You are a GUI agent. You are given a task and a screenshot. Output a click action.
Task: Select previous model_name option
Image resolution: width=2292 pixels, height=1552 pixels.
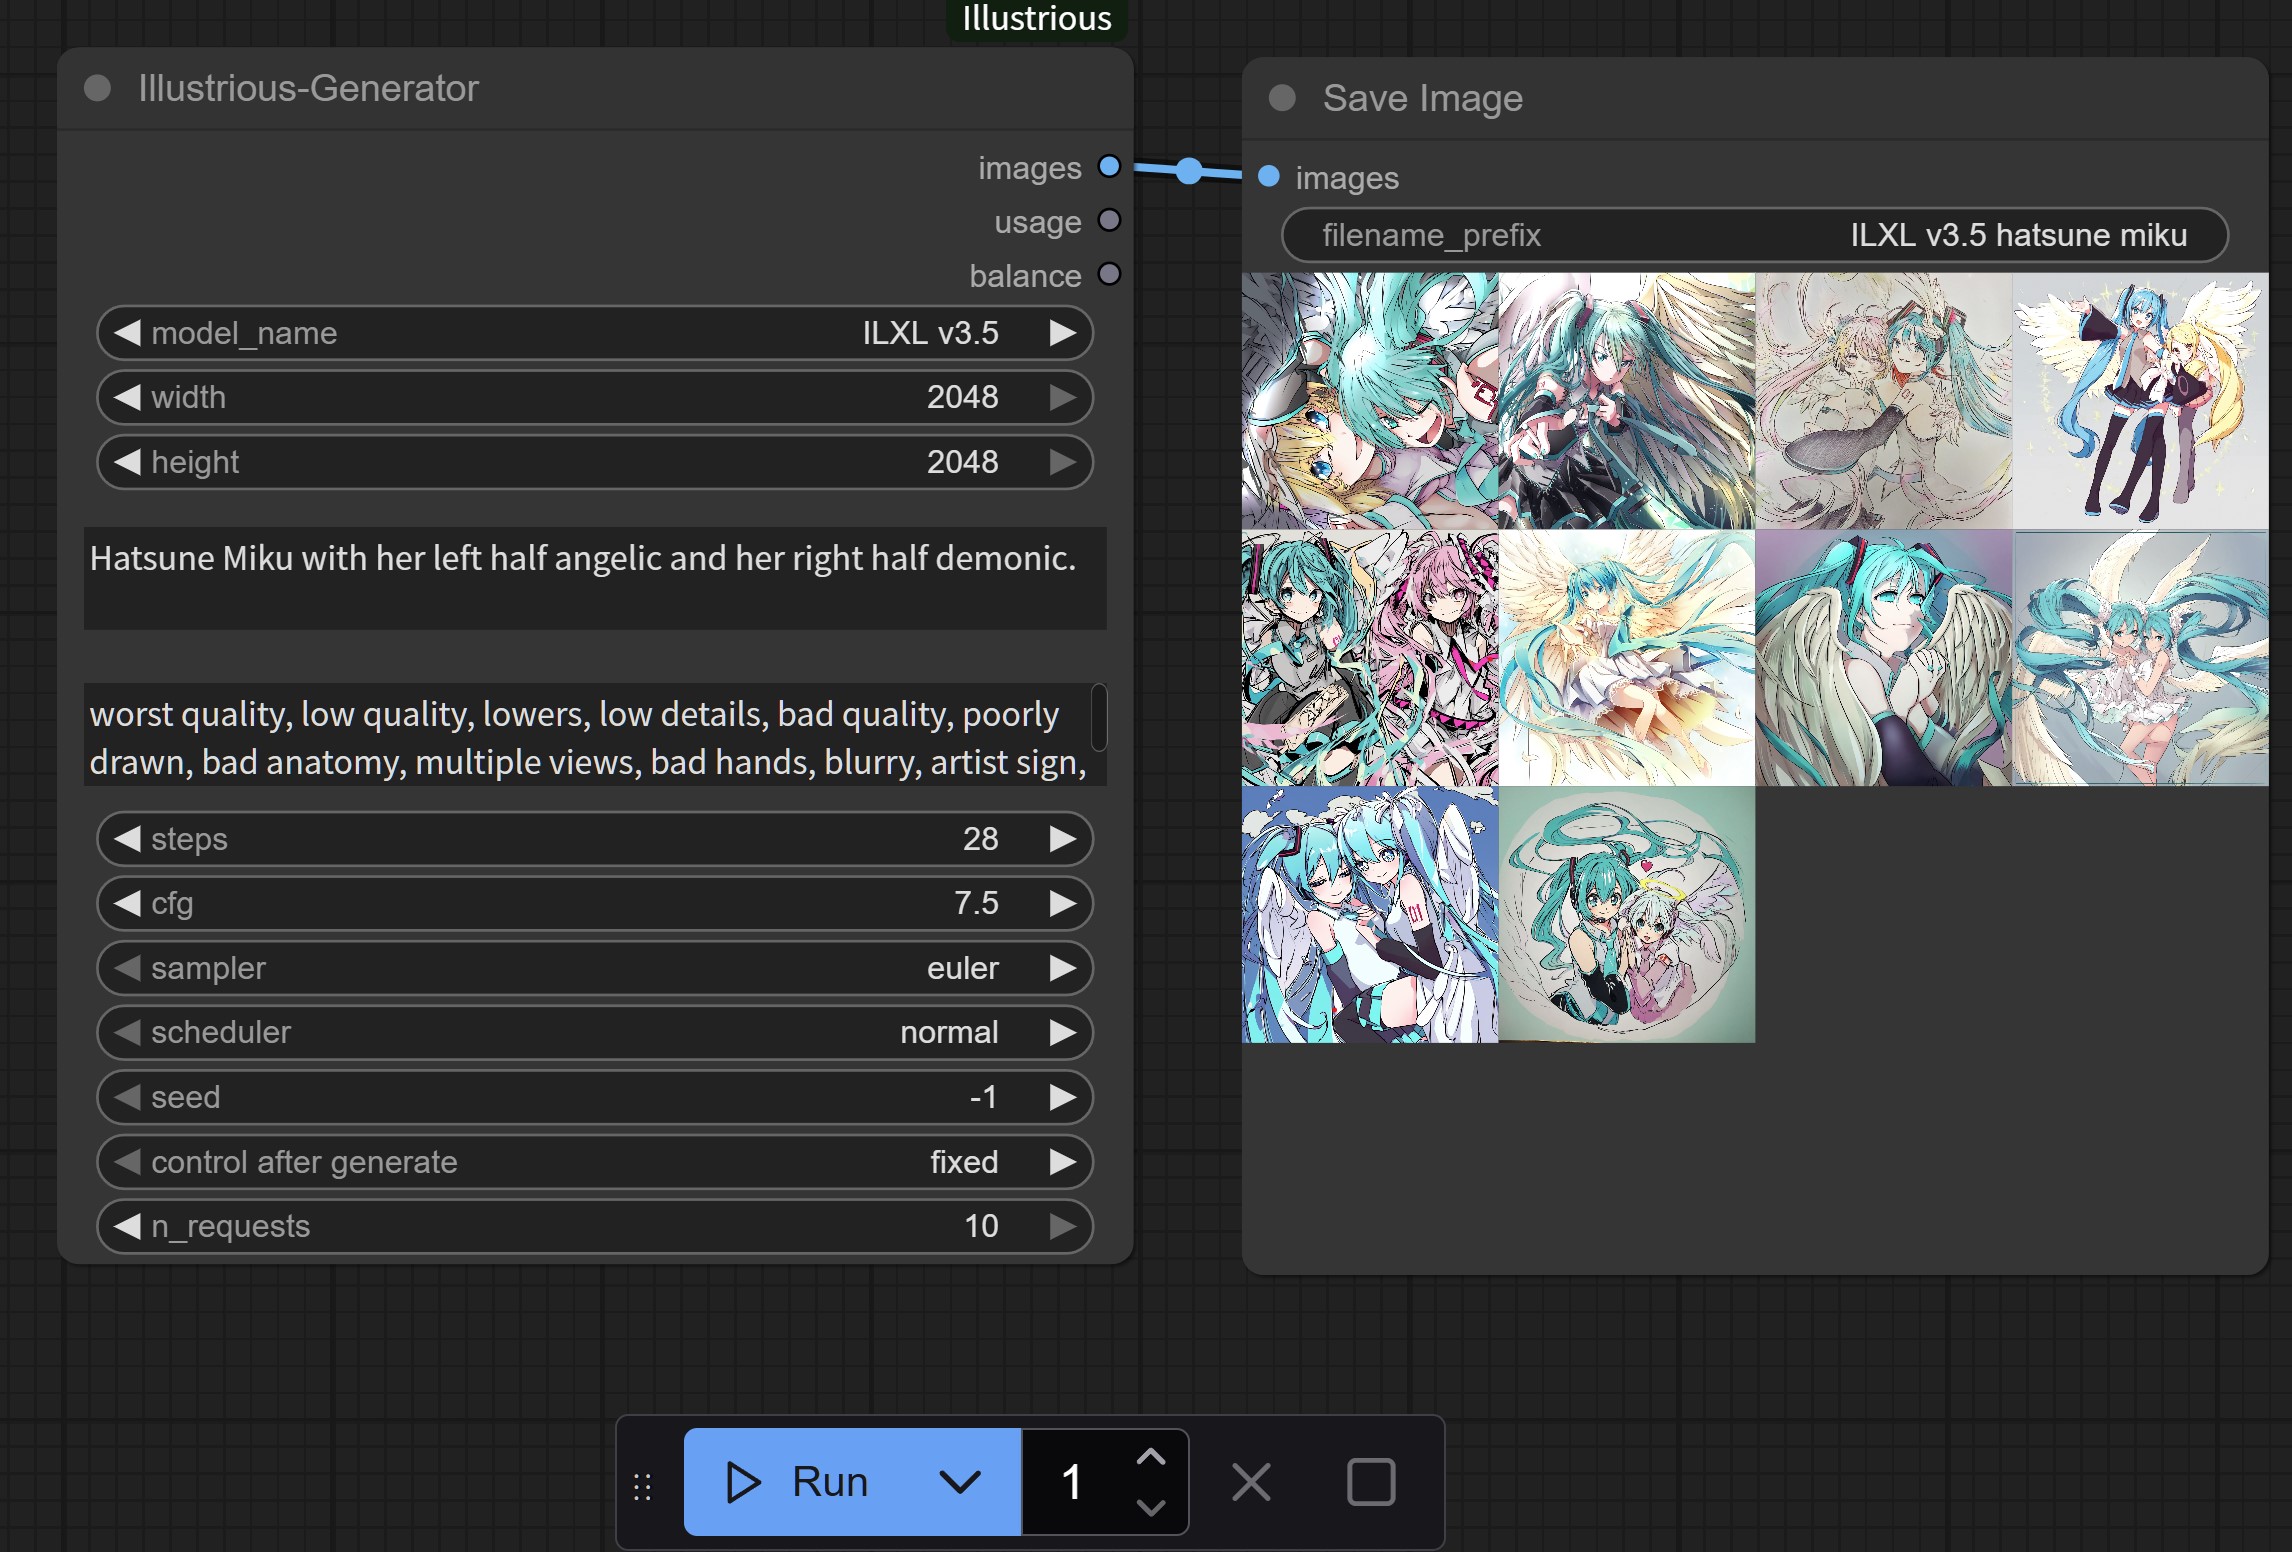(127, 333)
